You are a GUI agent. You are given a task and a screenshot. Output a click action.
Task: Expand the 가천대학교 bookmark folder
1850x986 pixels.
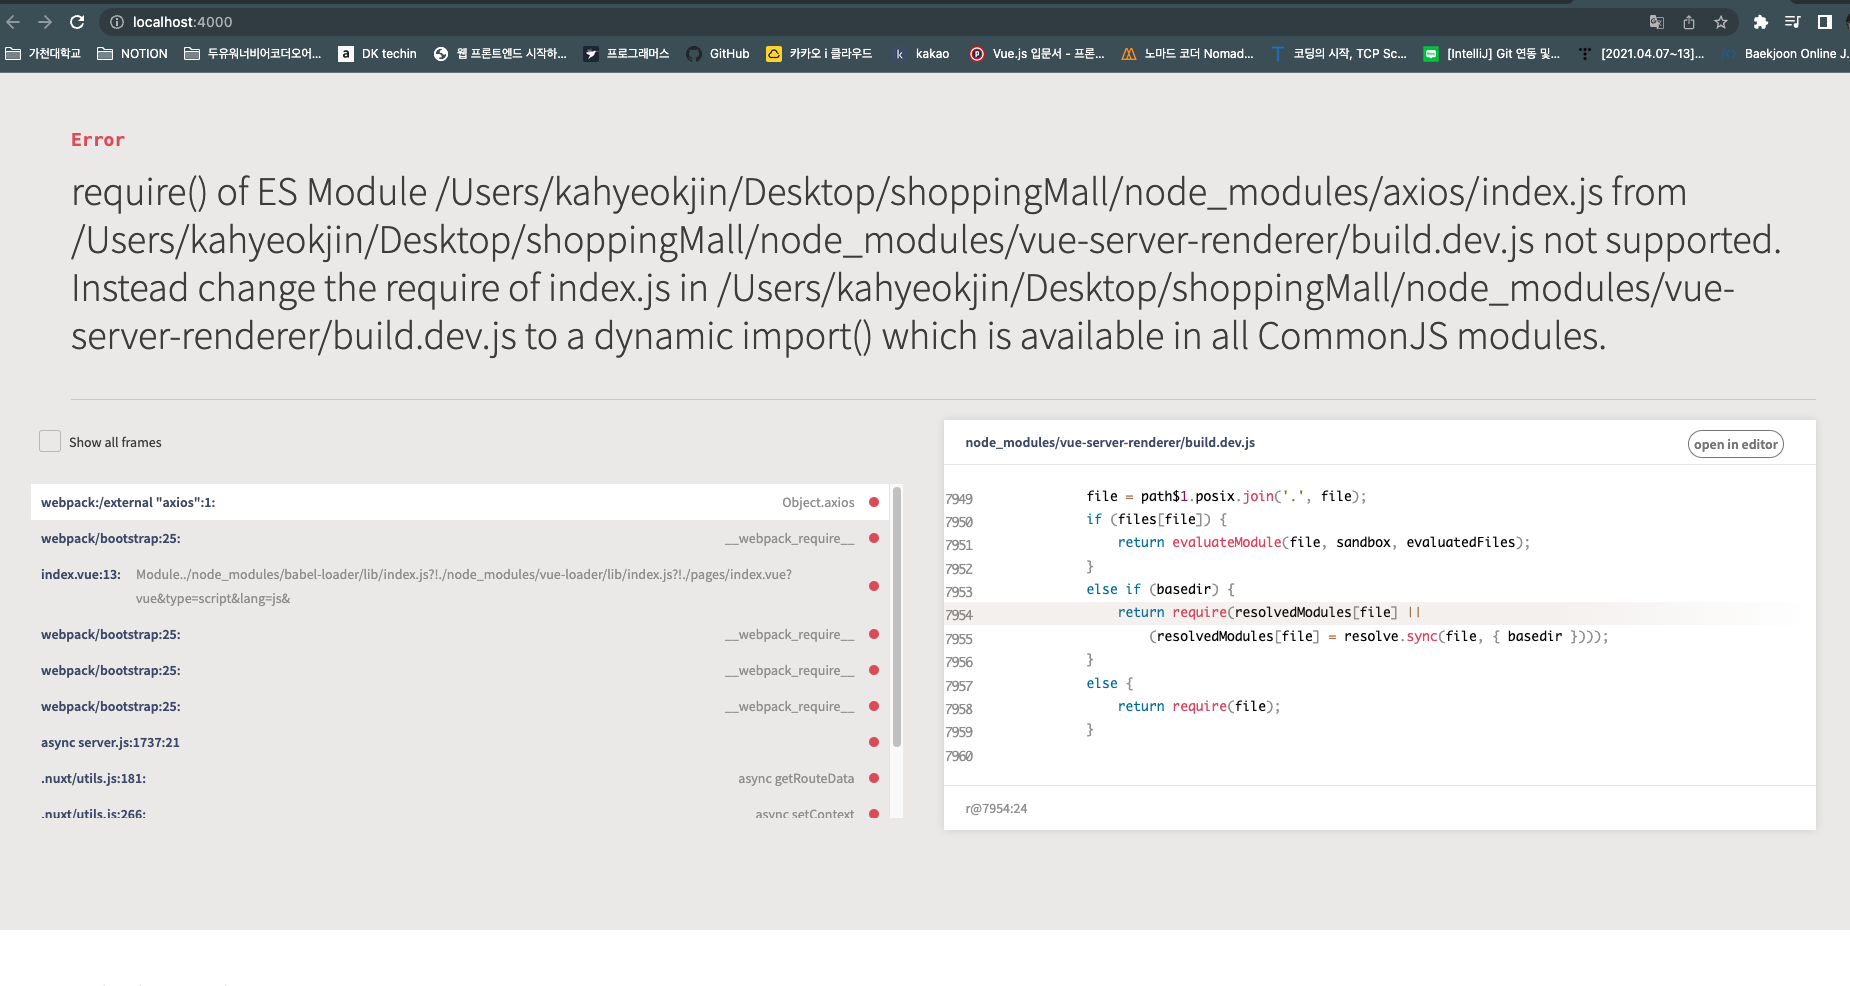(x=43, y=54)
